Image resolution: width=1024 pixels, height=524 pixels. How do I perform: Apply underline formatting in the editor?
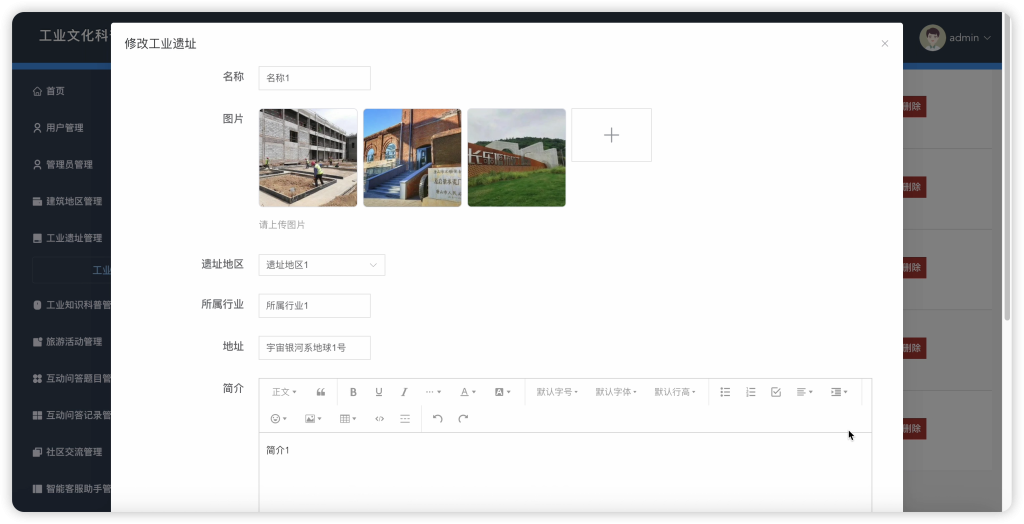pos(378,392)
